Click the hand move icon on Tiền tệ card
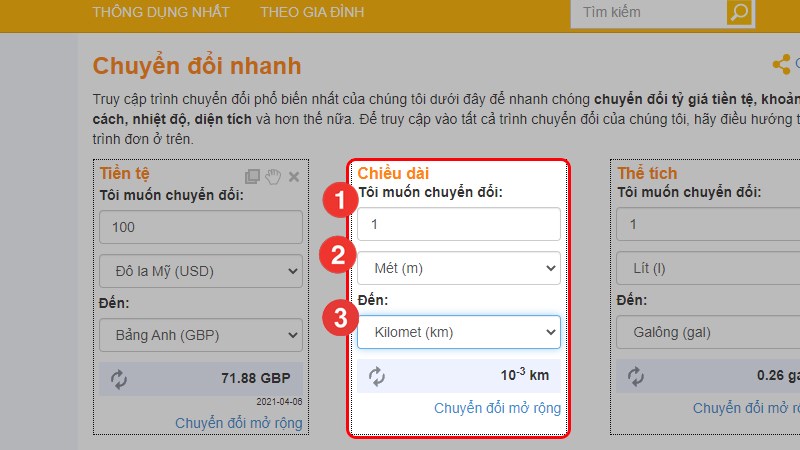This screenshot has height=450, width=800. [x=273, y=176]
